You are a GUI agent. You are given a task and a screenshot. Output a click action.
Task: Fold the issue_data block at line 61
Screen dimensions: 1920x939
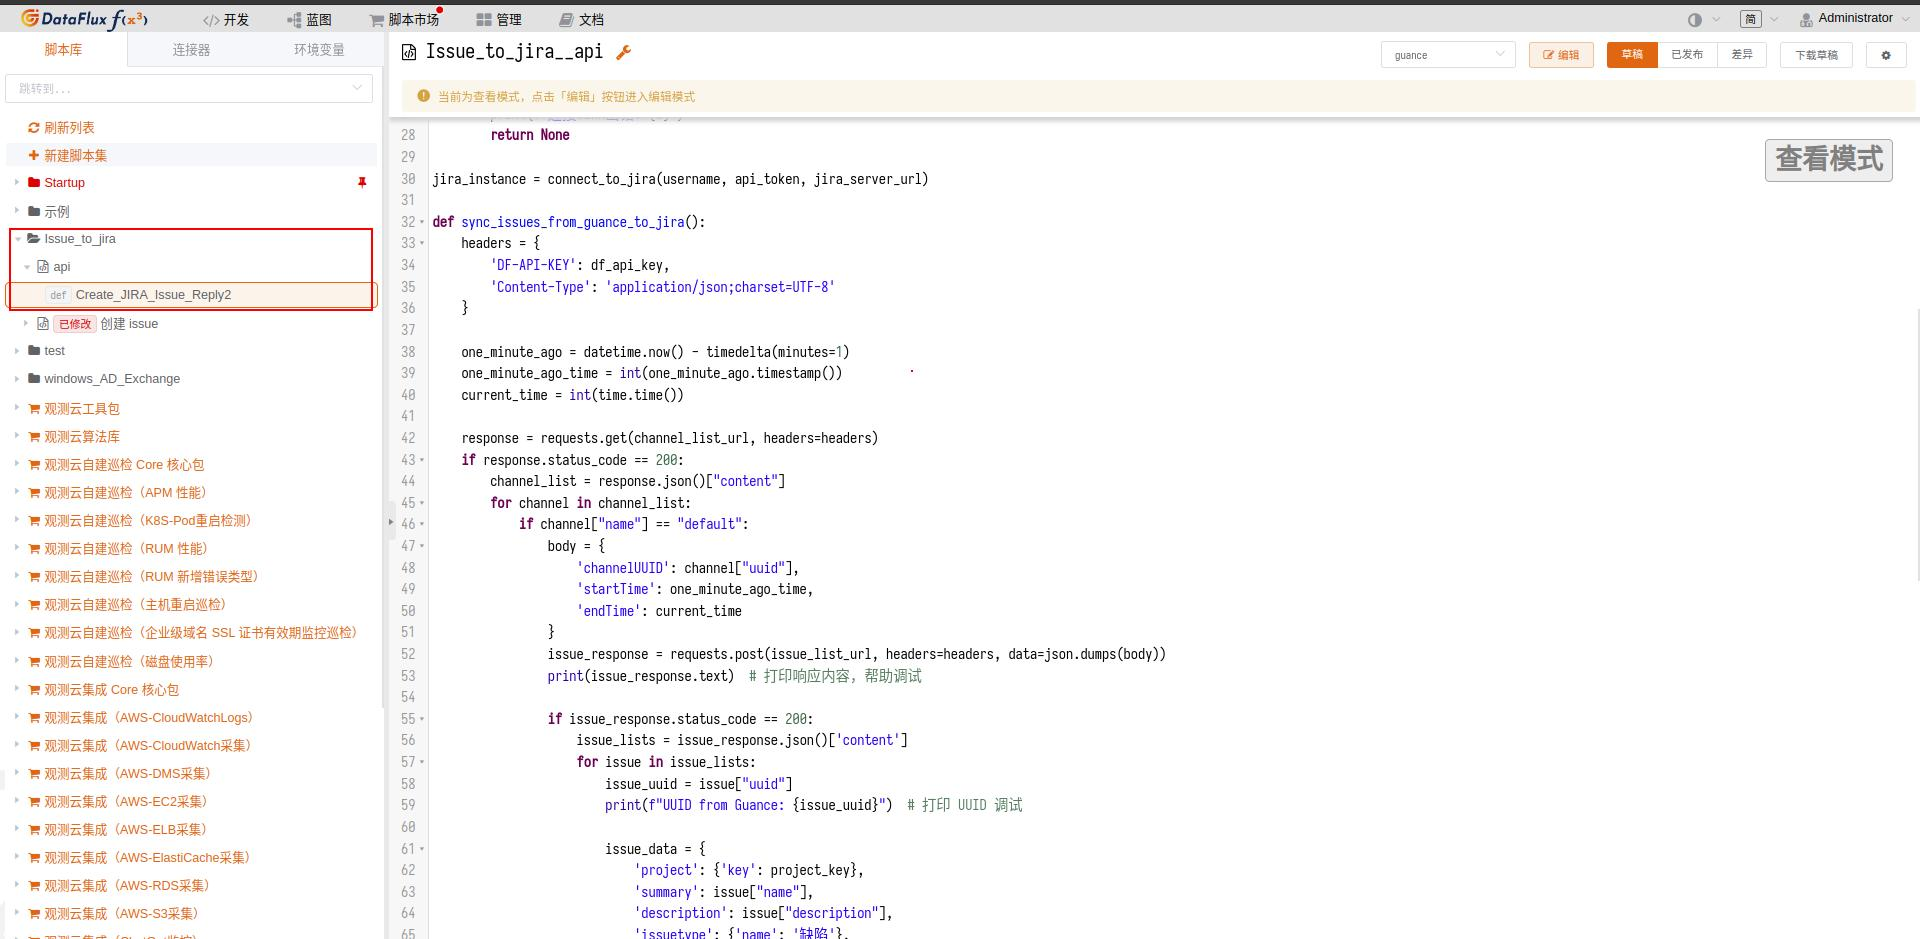422,849
